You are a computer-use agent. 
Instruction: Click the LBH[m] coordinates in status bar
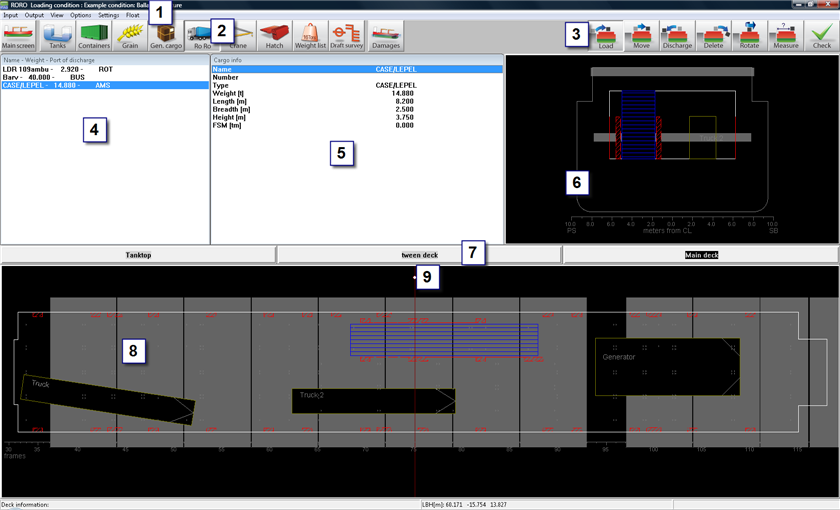click(x=464, y=505)
